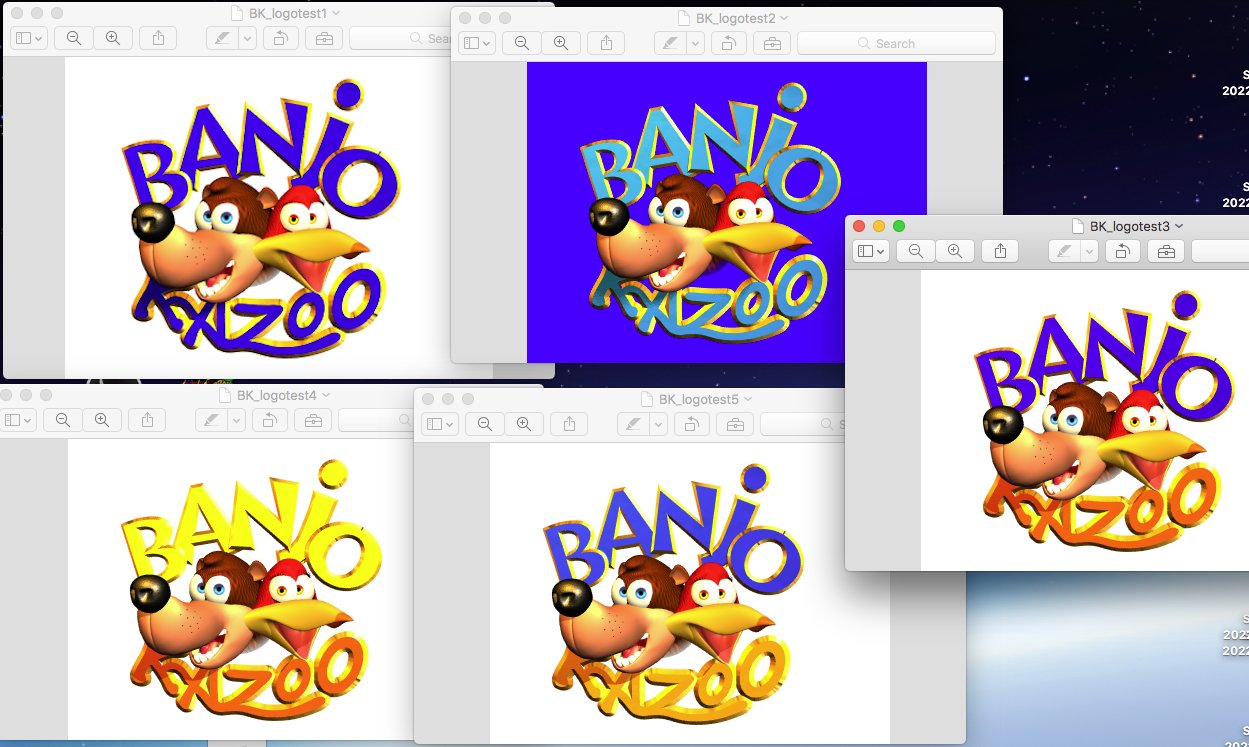Open the sidebar view menu in the BK_logotest5 window

[439, 424]
